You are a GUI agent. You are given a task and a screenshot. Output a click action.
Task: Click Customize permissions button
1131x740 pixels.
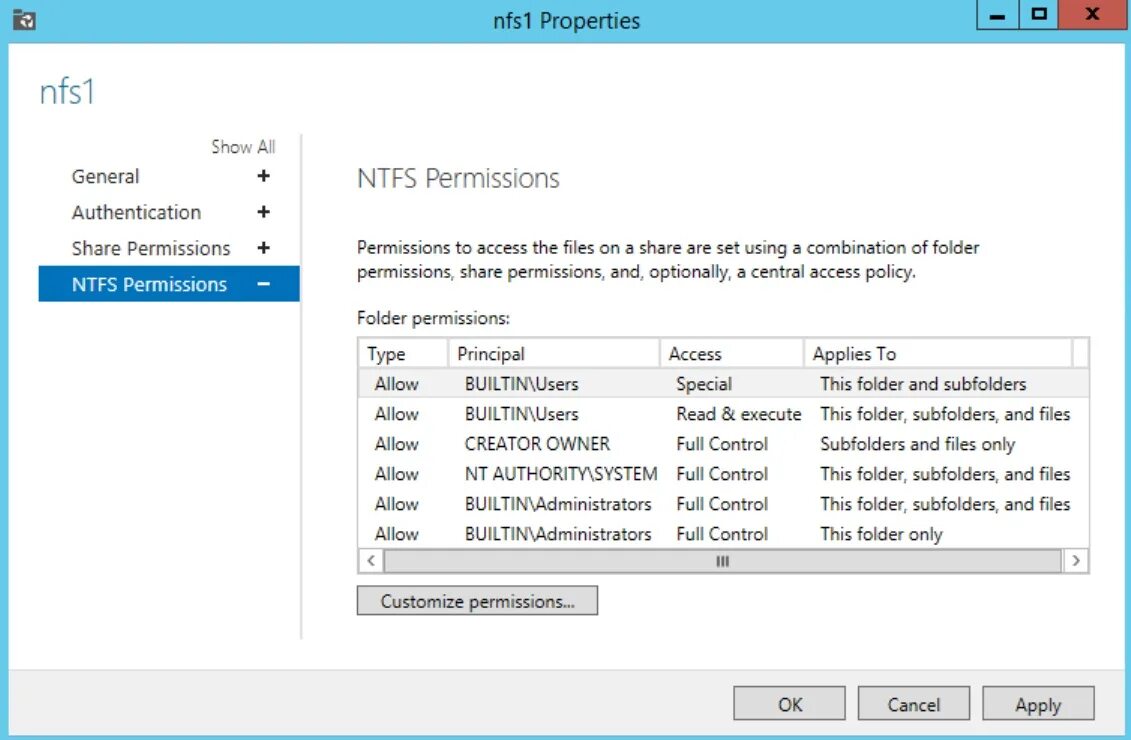(x=477, y=601)
